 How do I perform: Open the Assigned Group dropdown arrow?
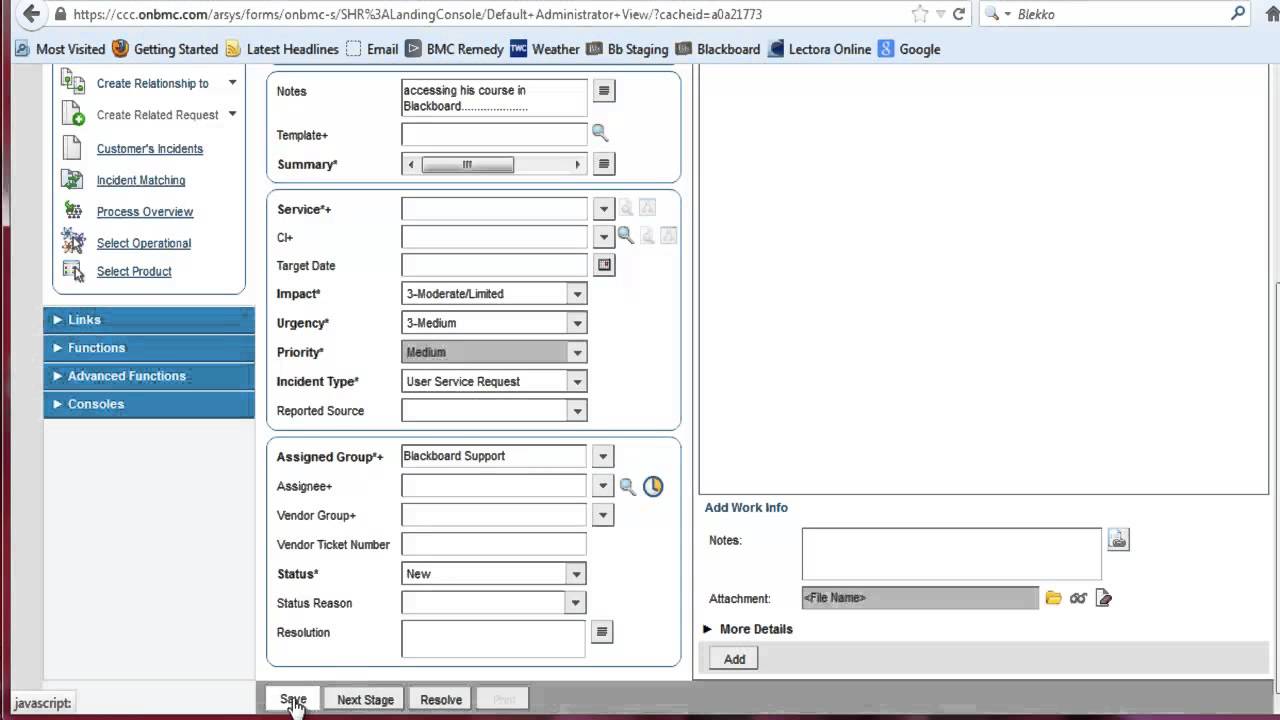[602, 456]
